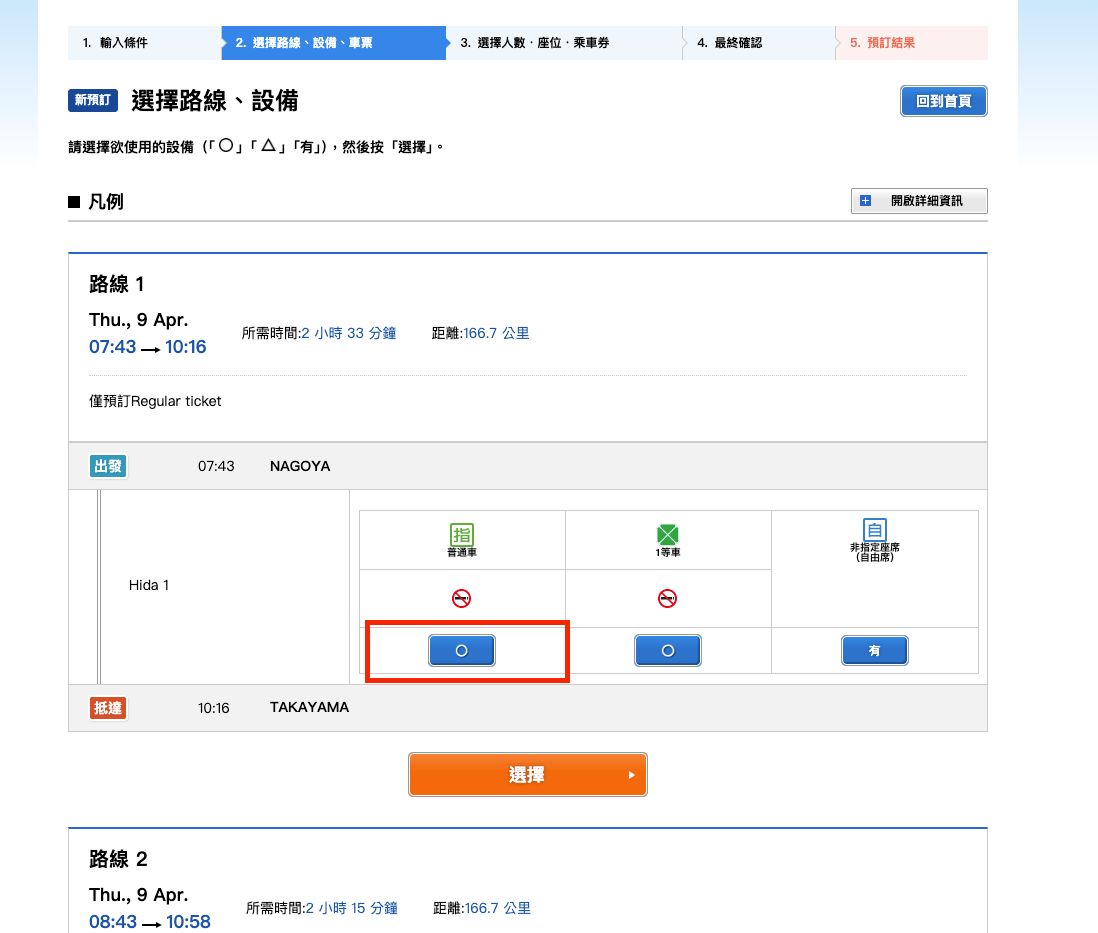Click step 1 輸入條件 tab
Screen dimensions: 1098x933
click(145, 43)
